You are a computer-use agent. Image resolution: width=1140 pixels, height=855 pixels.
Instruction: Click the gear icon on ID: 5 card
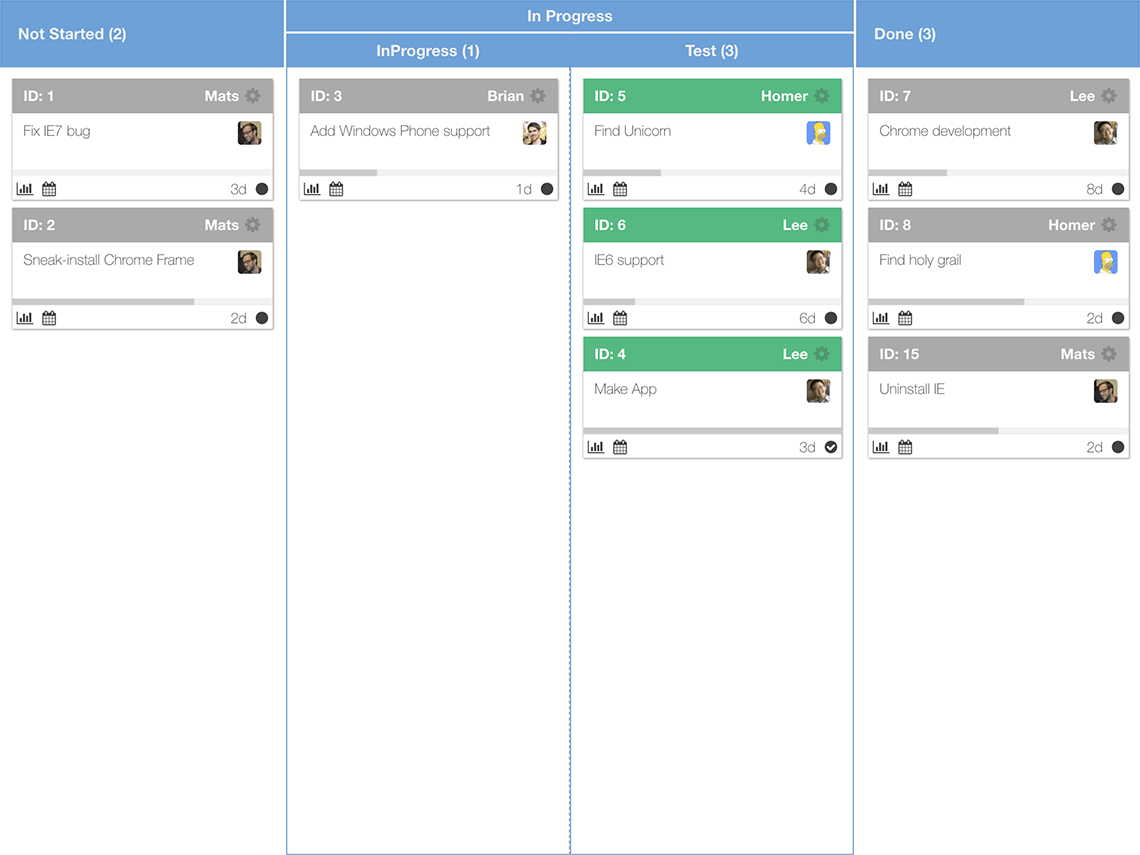coord(822,96)
